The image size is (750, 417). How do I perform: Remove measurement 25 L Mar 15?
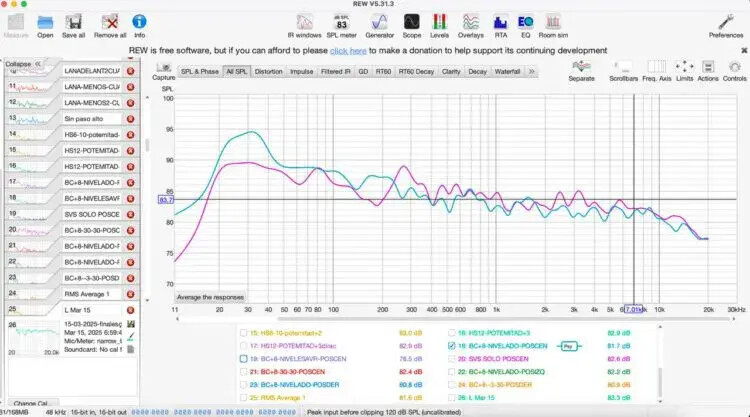pyautogui.click(x=130, y=310)
